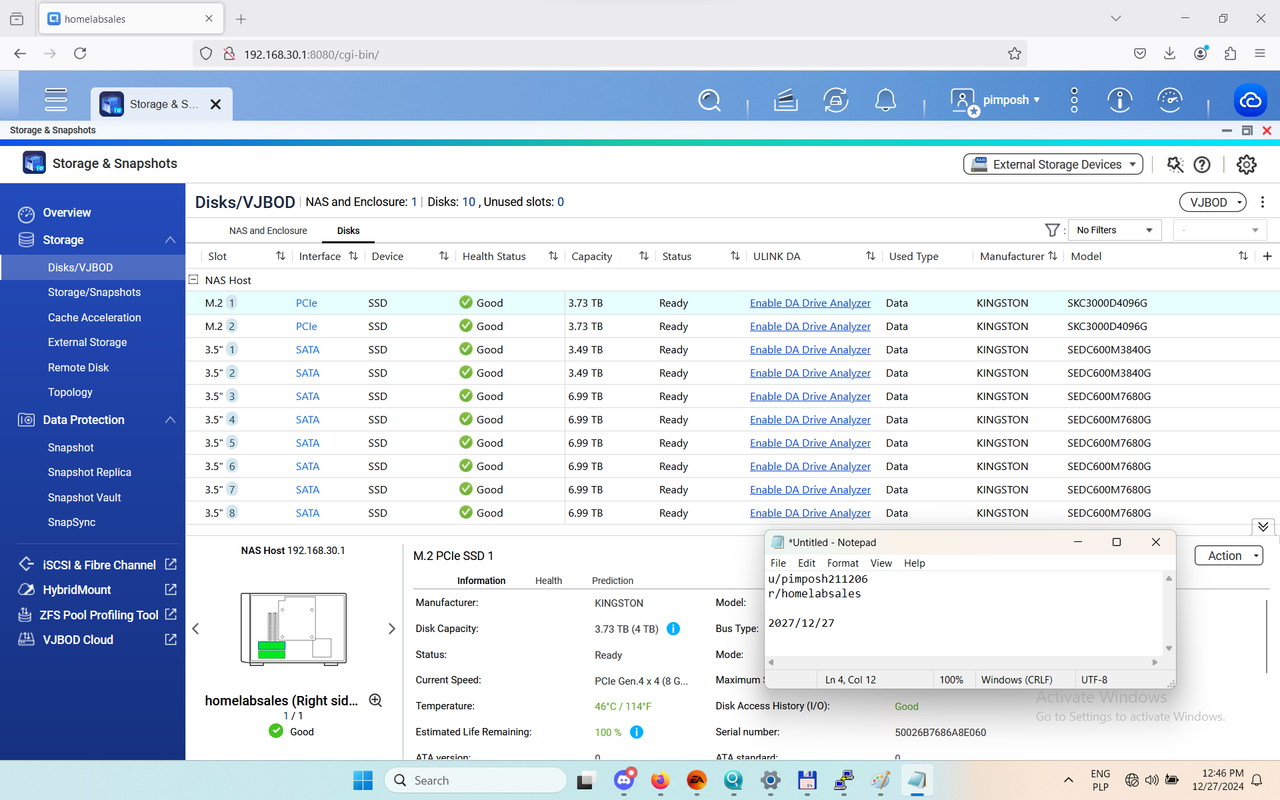Open Cache Acceleration in the sidebar
1280x800 pixels.
click(94, 317)
